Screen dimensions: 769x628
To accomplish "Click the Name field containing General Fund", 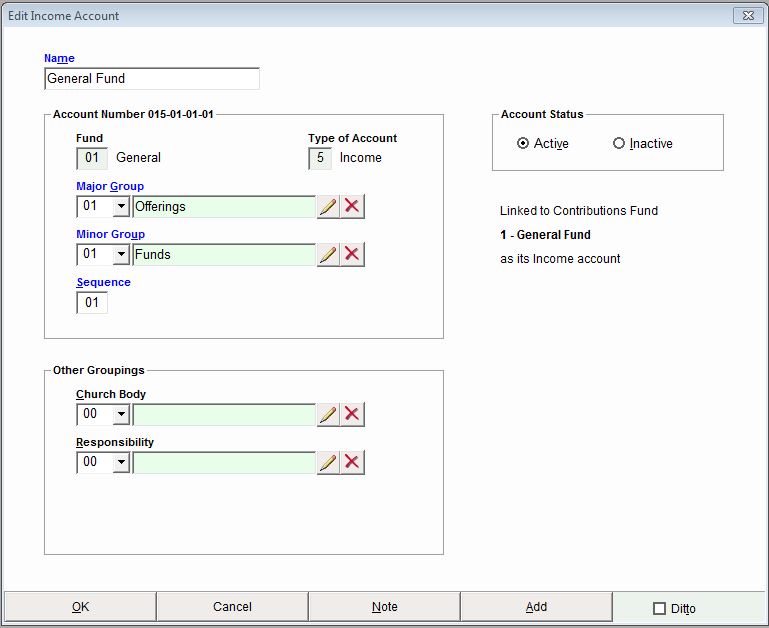I will coord(152,79).
